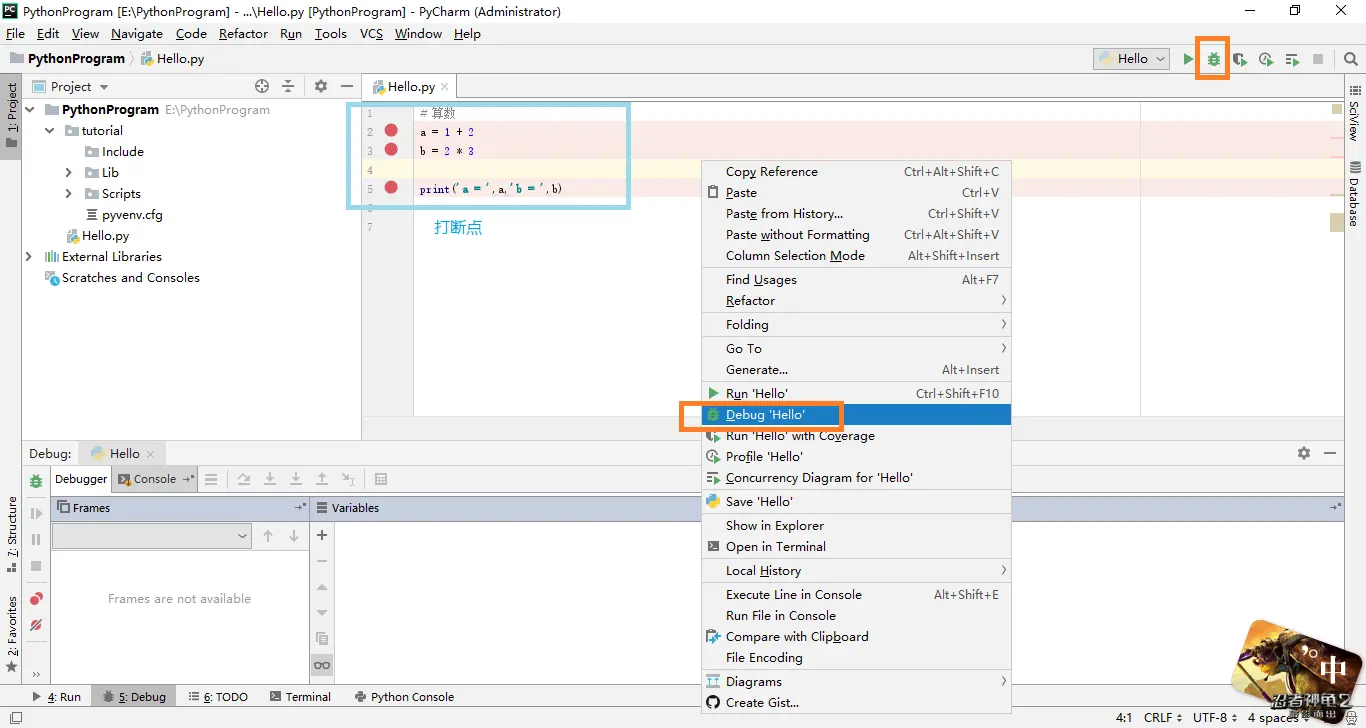Open the 6: TODO tool window
1366x728 pixels.
click(217, 697)
